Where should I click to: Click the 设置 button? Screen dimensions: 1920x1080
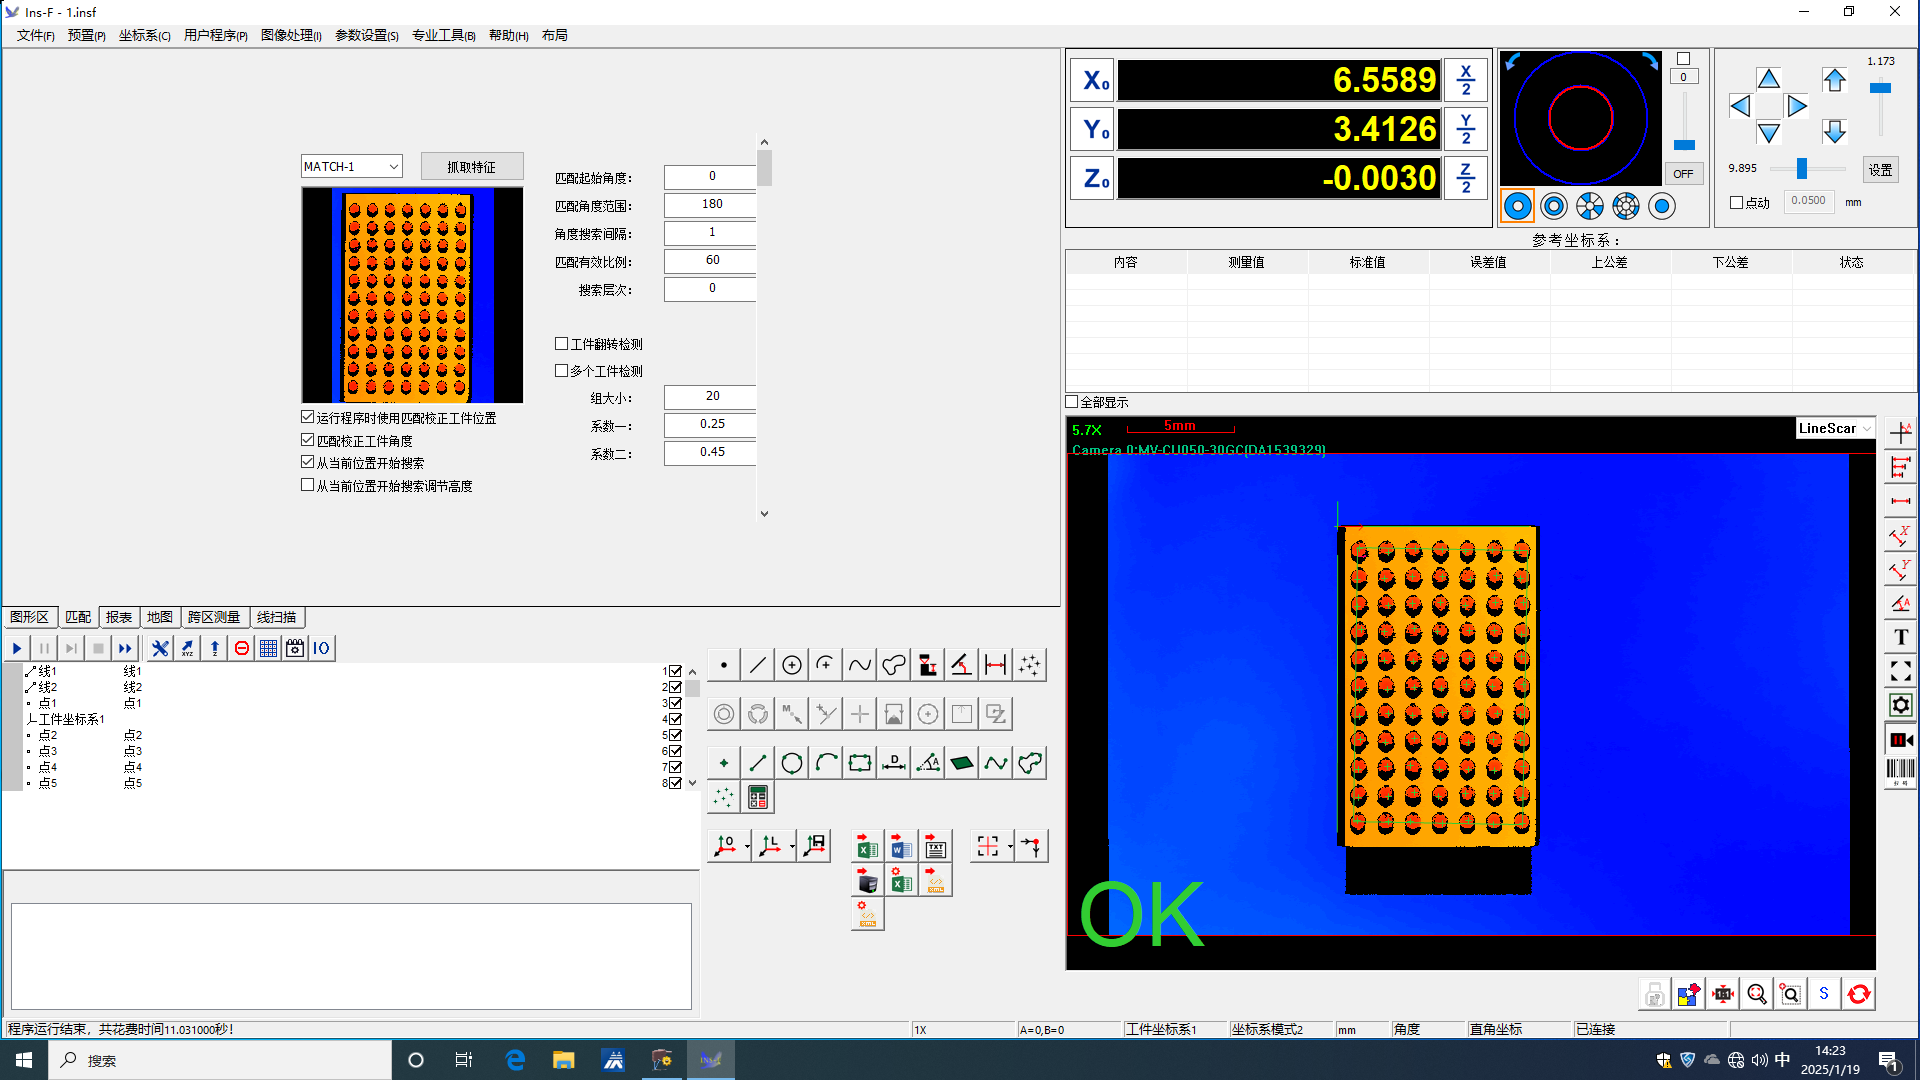tap(1879, 169)
